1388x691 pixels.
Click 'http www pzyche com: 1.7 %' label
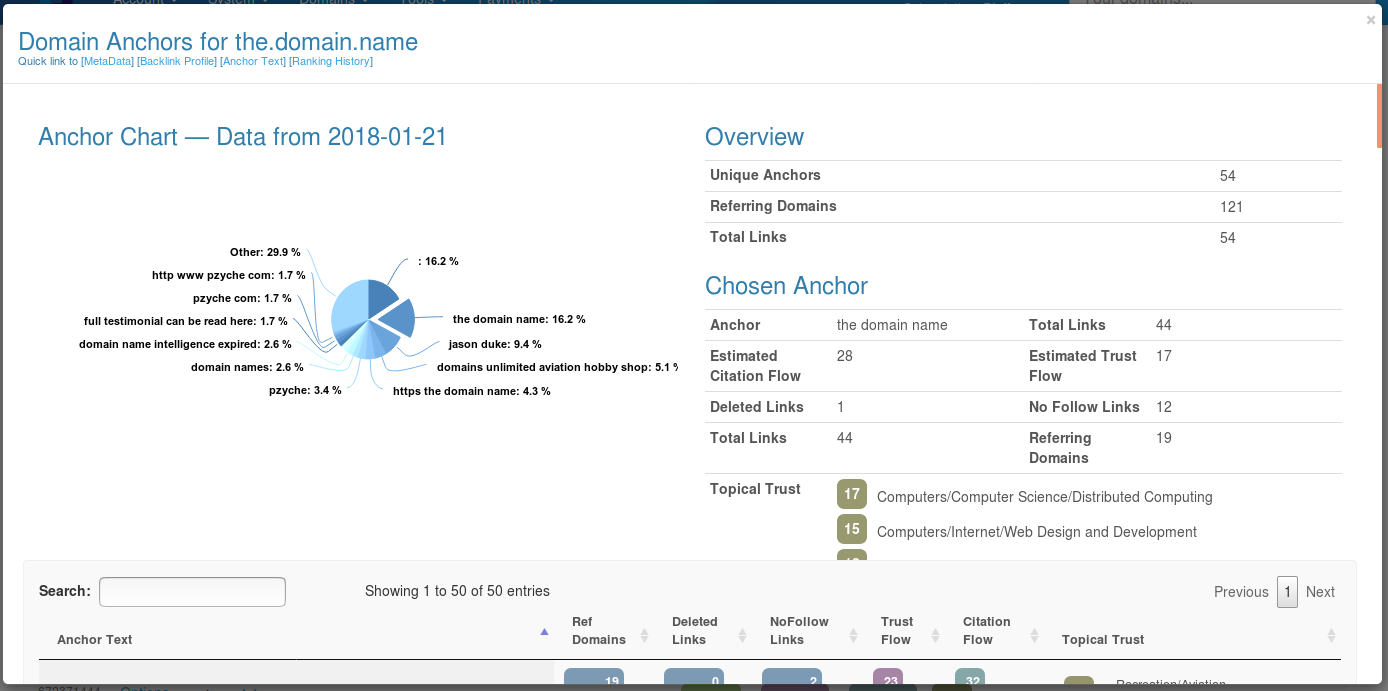[x=229, y=275]
